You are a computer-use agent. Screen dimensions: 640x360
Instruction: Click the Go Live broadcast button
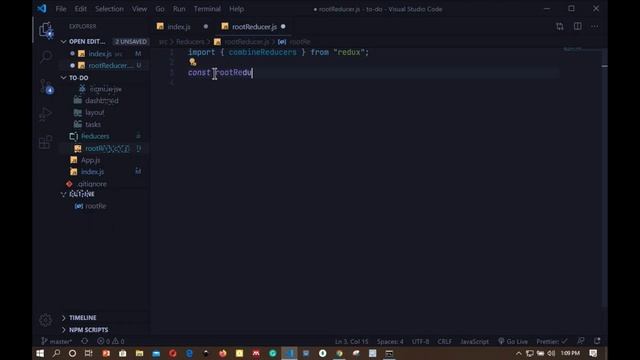pyautogui.click(x=513, y=341)
